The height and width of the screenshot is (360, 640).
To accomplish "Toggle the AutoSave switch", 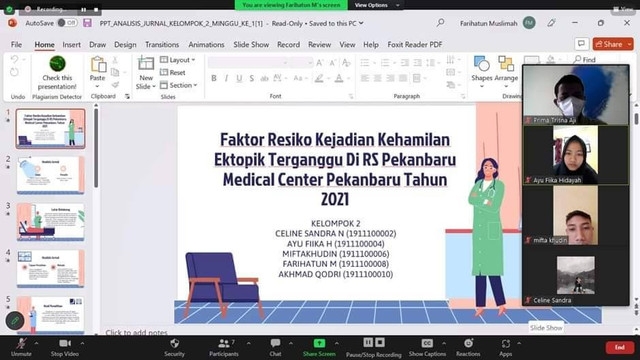I will 67,23.
